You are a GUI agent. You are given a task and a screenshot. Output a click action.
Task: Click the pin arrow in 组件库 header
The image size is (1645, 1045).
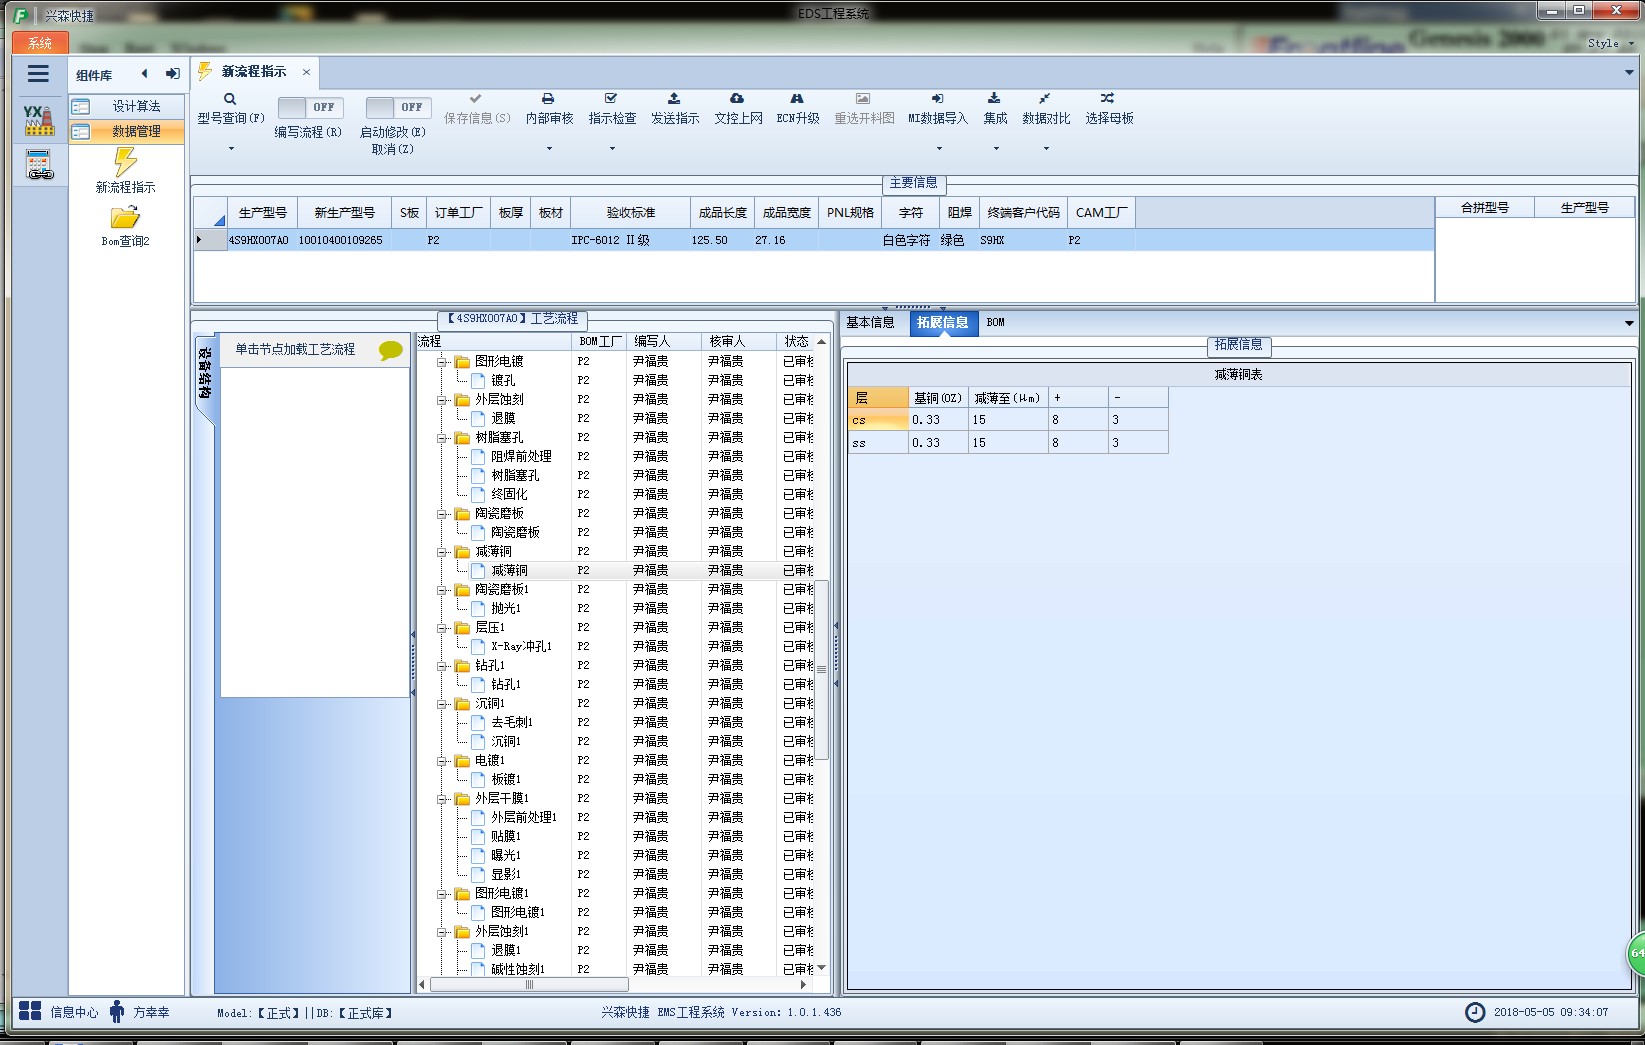point(173,74)
